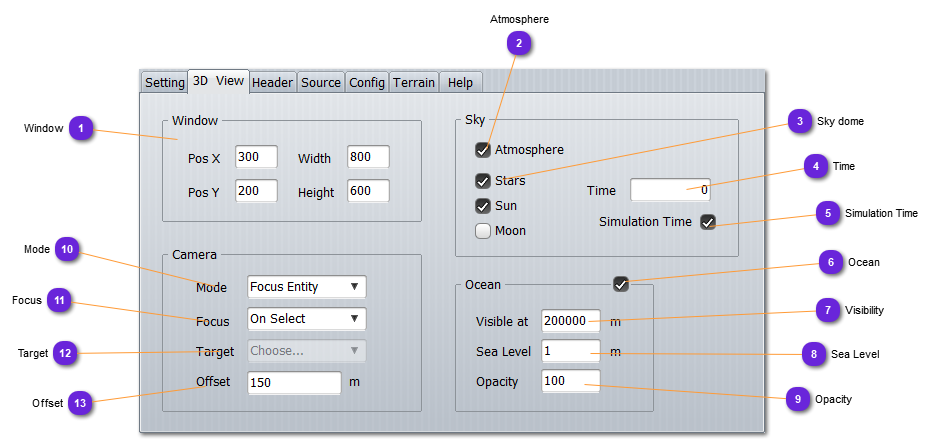Select the Terrain tab
934x442 pixels.
tap(413, 83)
